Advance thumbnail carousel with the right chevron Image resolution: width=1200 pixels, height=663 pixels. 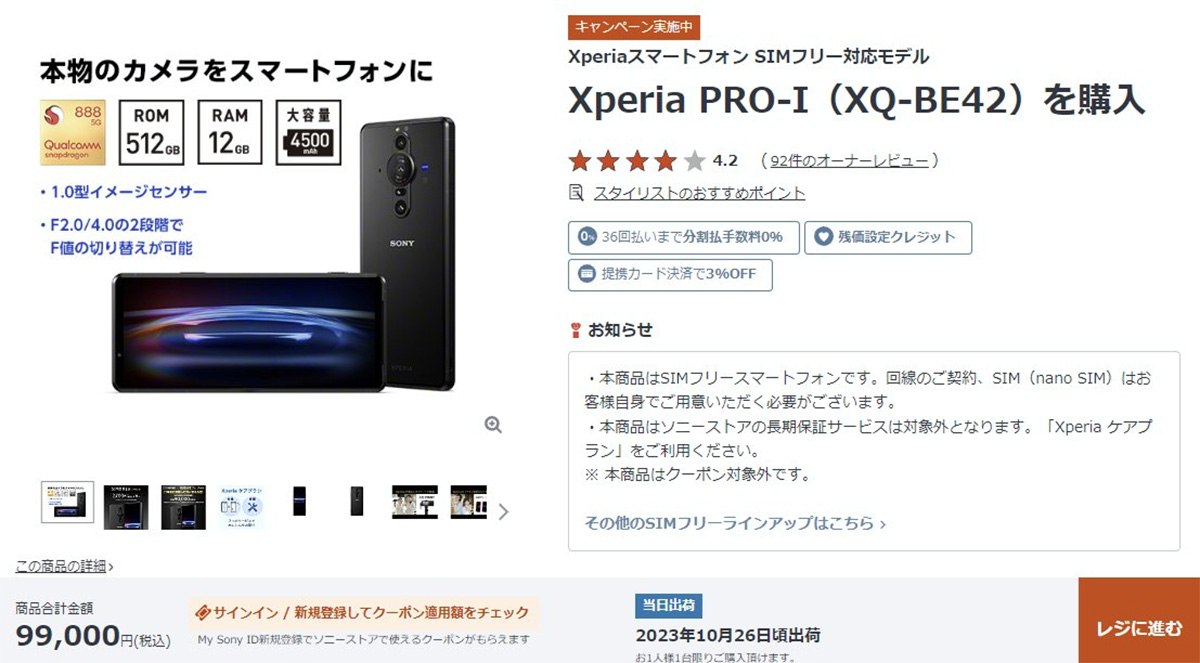point(503,511)
